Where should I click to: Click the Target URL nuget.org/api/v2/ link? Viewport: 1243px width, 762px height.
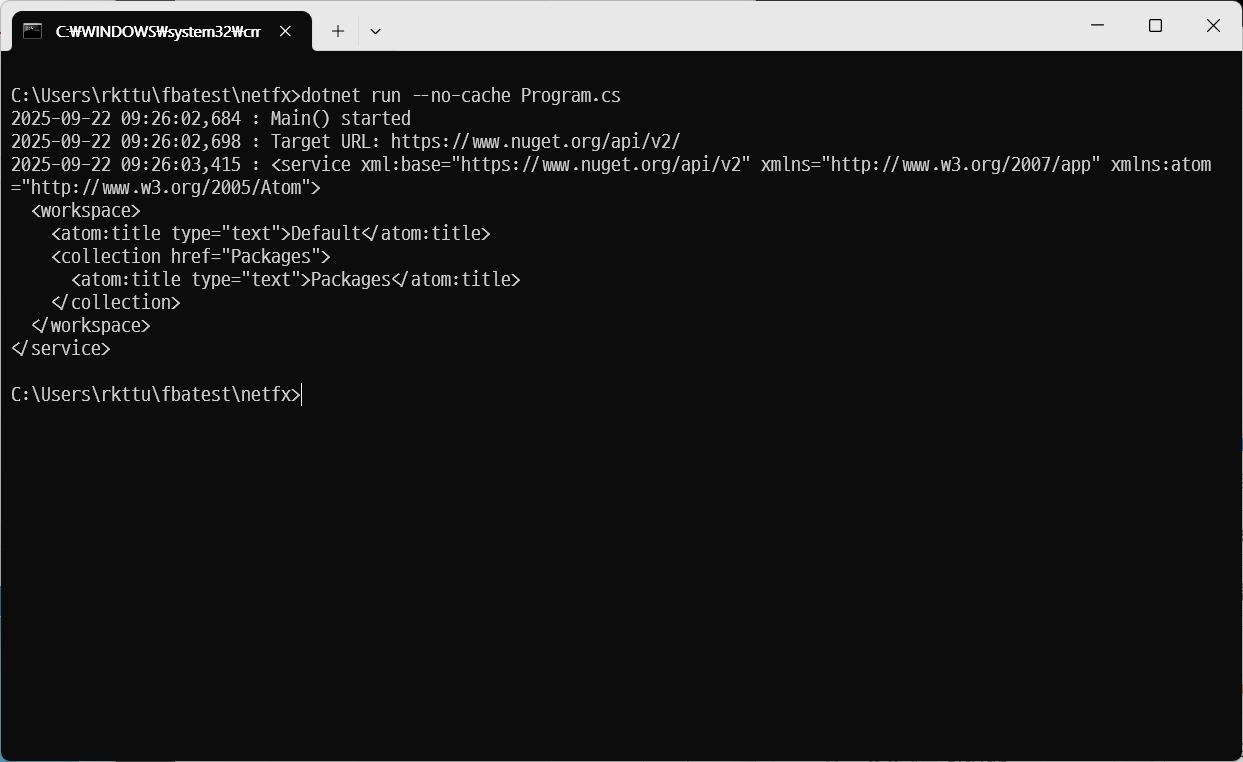[x=535, y=142]
